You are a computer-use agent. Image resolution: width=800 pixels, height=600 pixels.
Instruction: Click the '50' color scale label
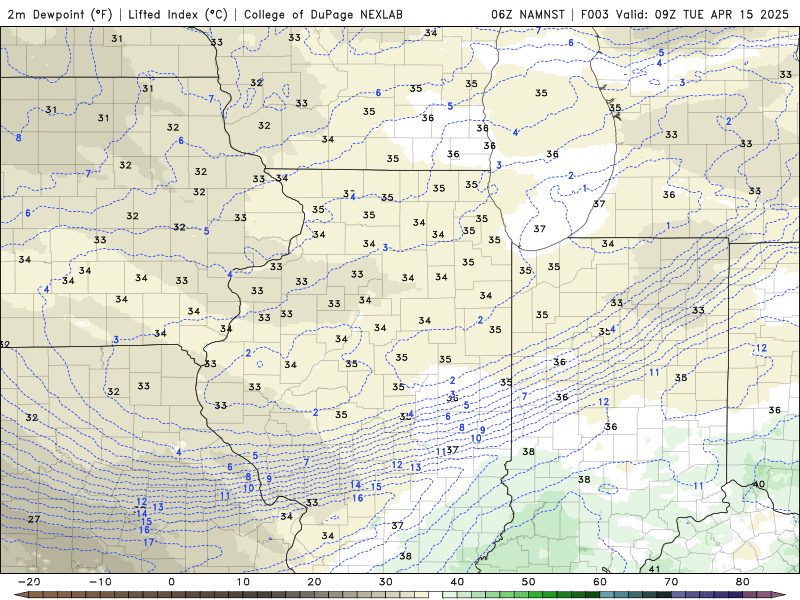click(529, 582)
